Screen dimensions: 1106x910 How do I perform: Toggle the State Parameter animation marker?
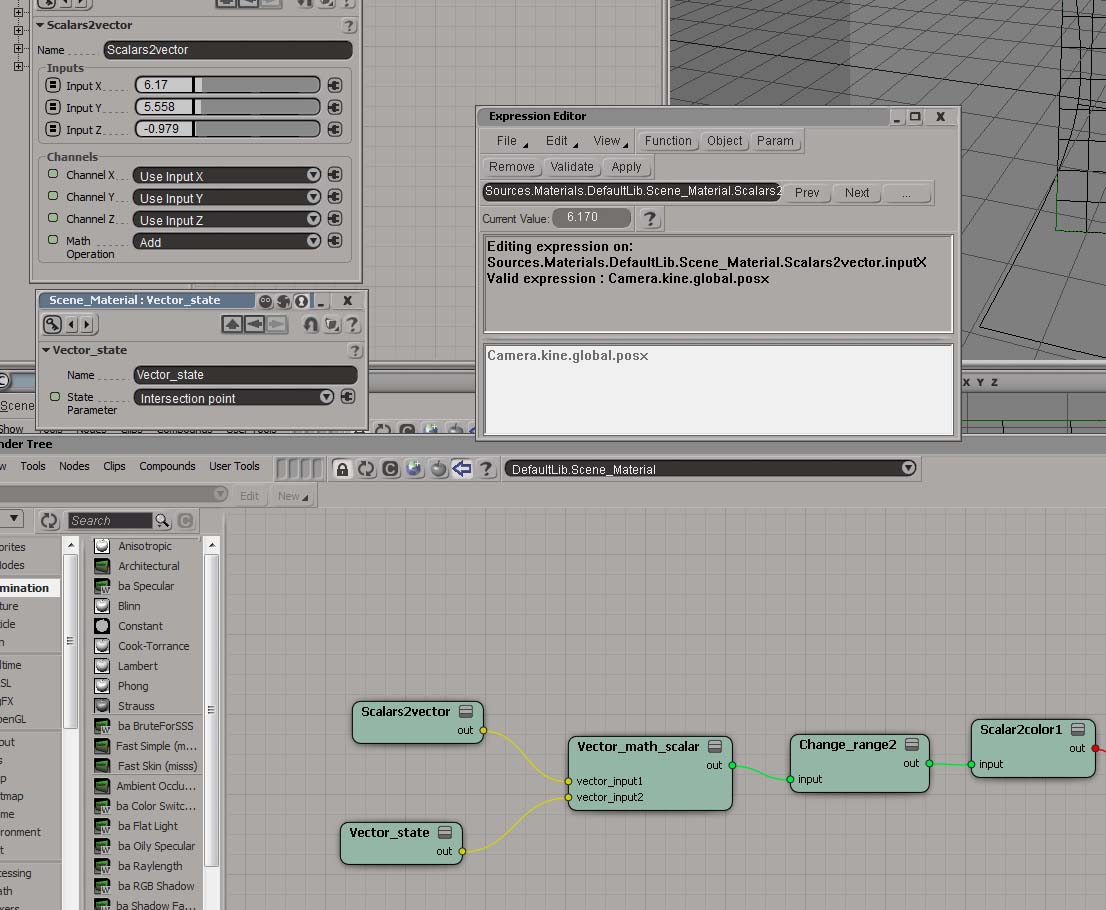[55, 397]
